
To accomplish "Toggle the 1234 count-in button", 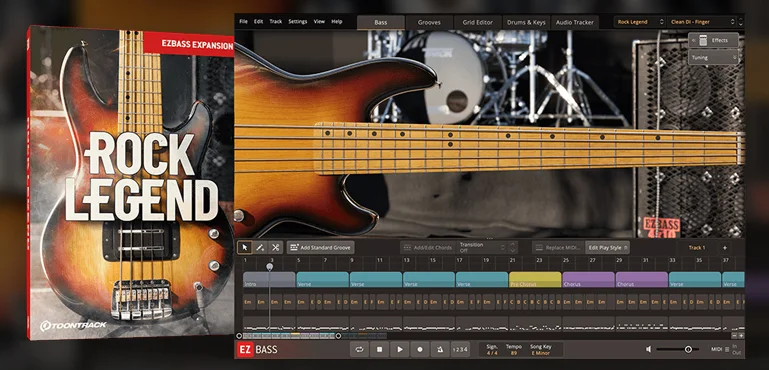I will point(460,349).
